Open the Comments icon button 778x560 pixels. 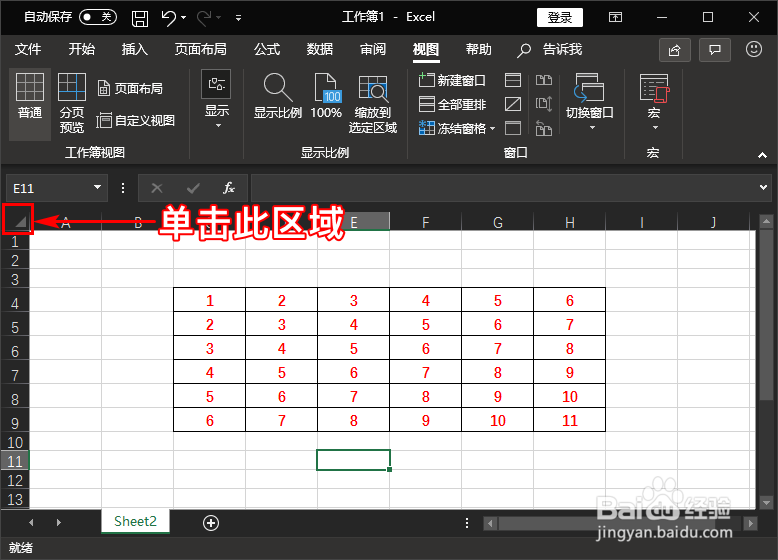click(x=714, y=50)
